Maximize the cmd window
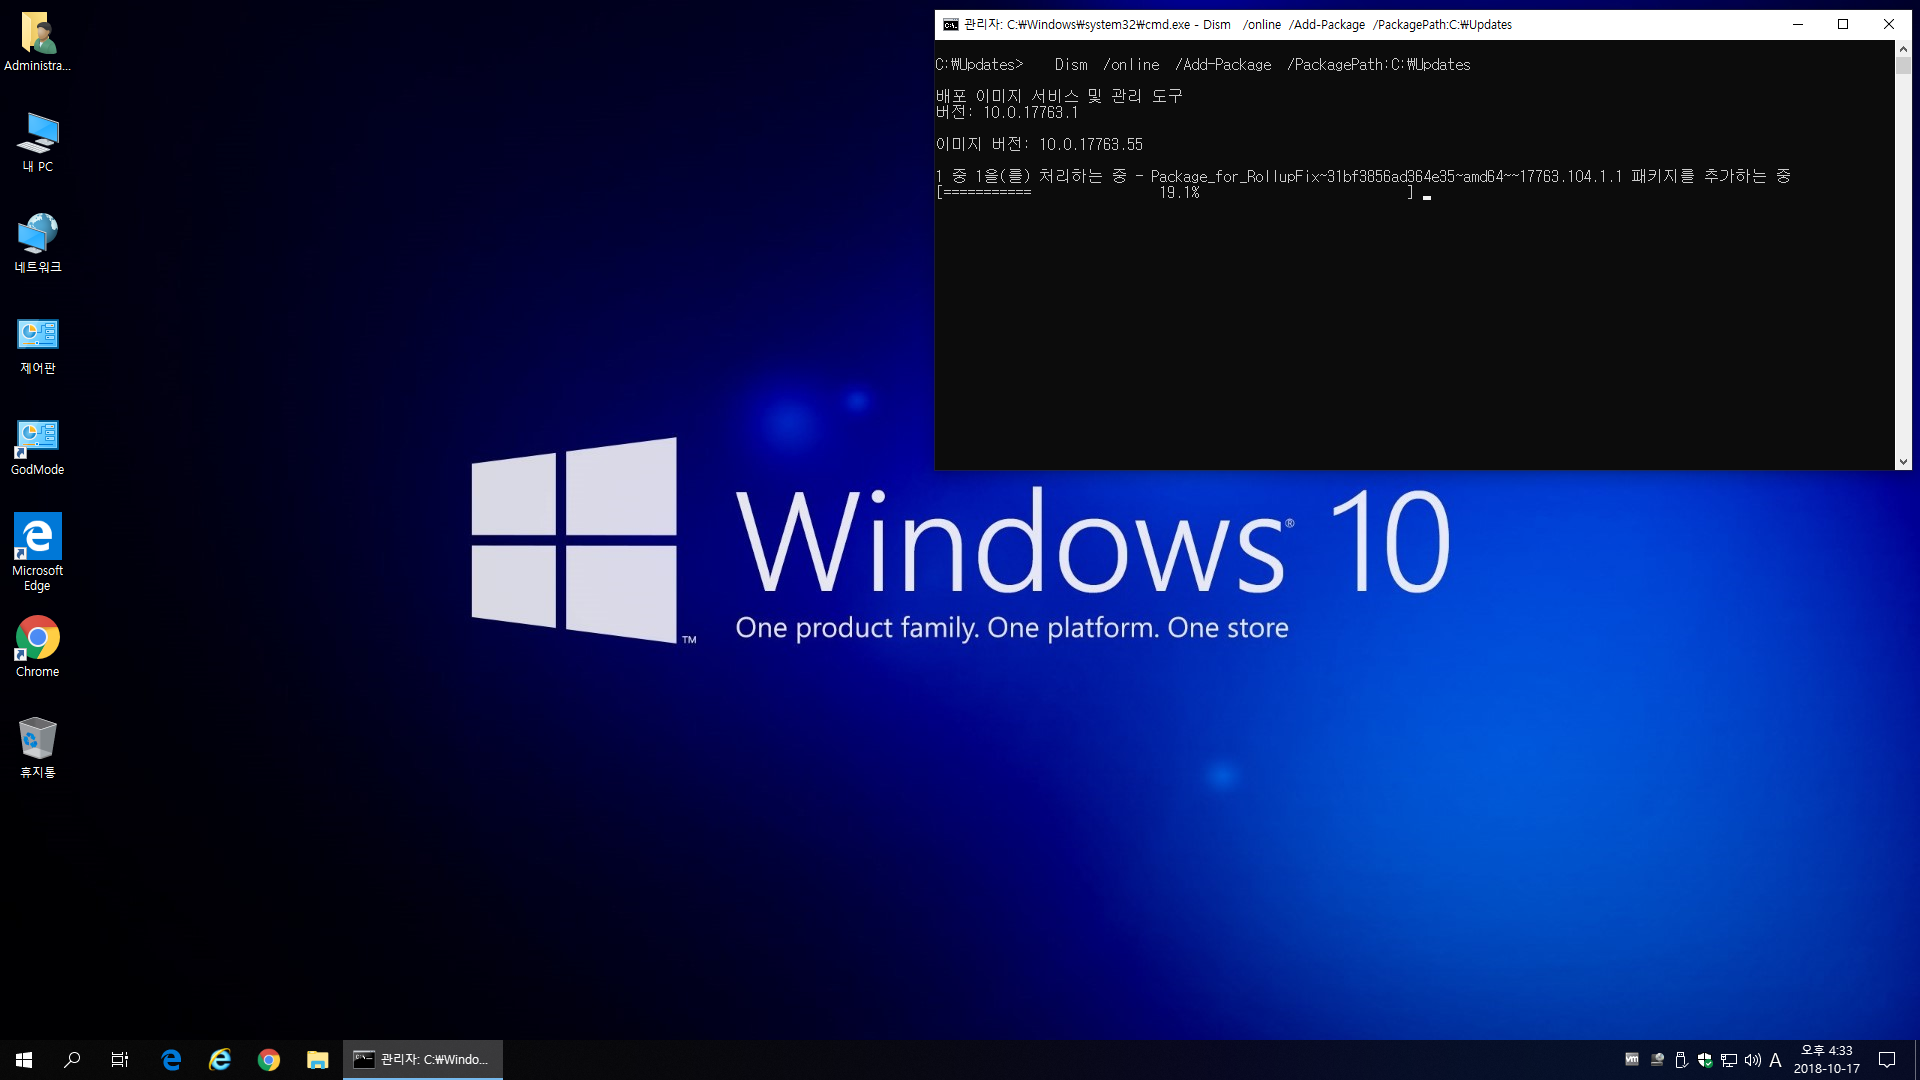This screenshot has width=1920, height=1080. point(1843,25)
